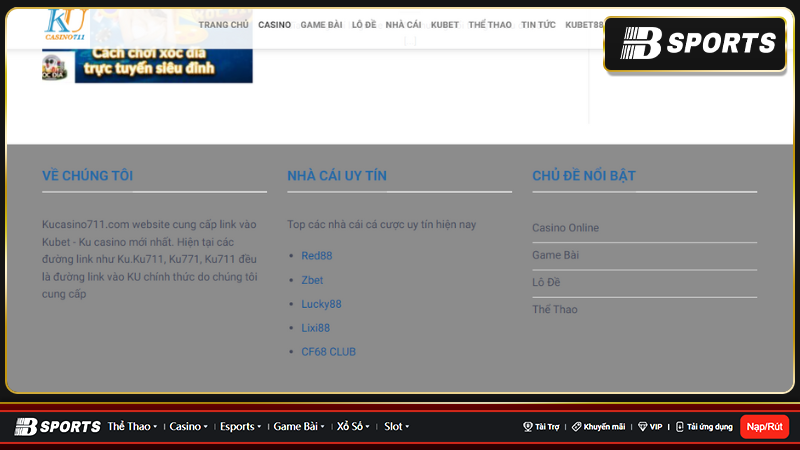Click the BSports logo in the bottom bar

coord(57,427)
